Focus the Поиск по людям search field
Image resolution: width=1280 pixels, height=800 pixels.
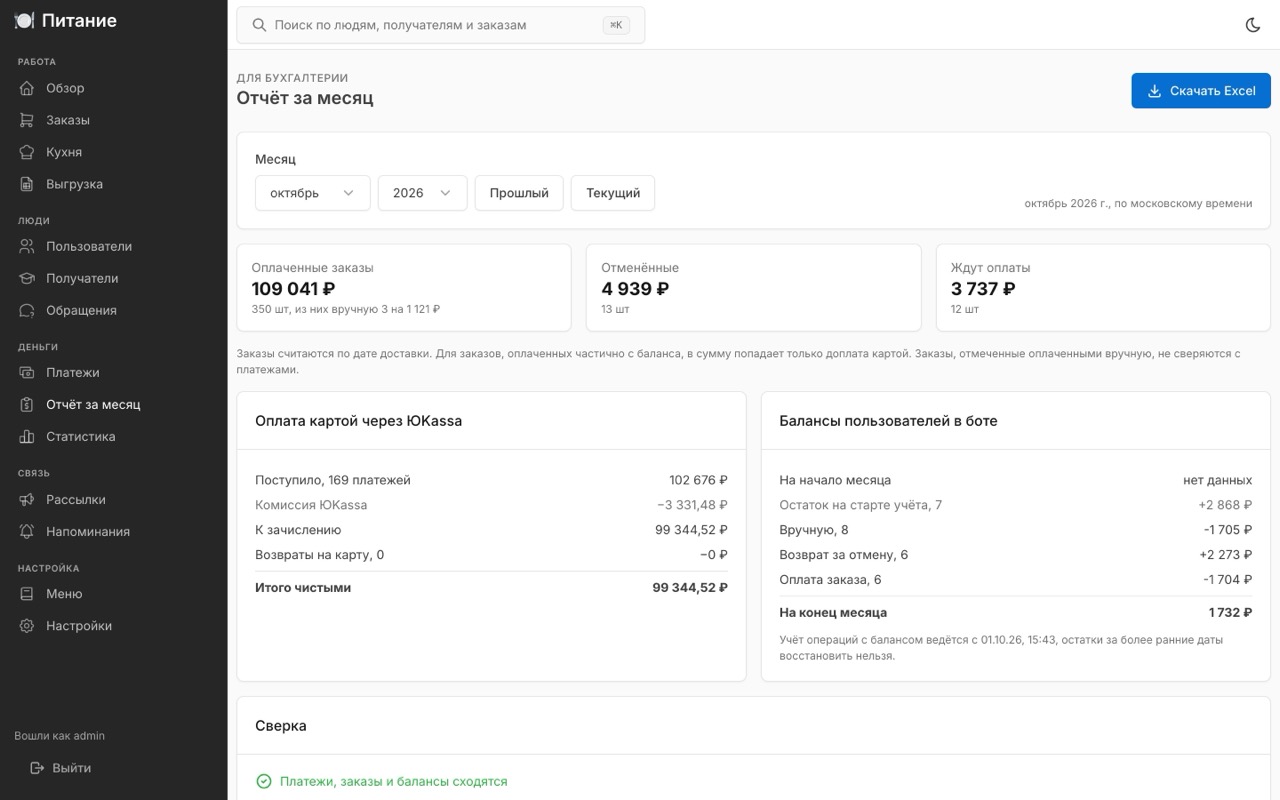[440, 25]
